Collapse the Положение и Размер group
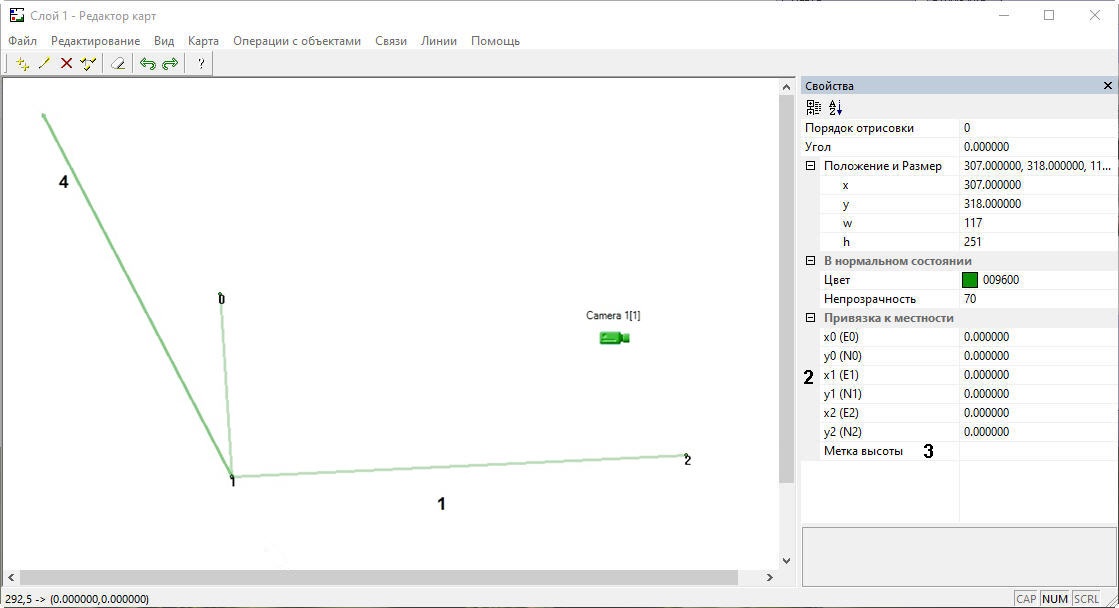The image size is (1119, 608). (x=811, y=166)
